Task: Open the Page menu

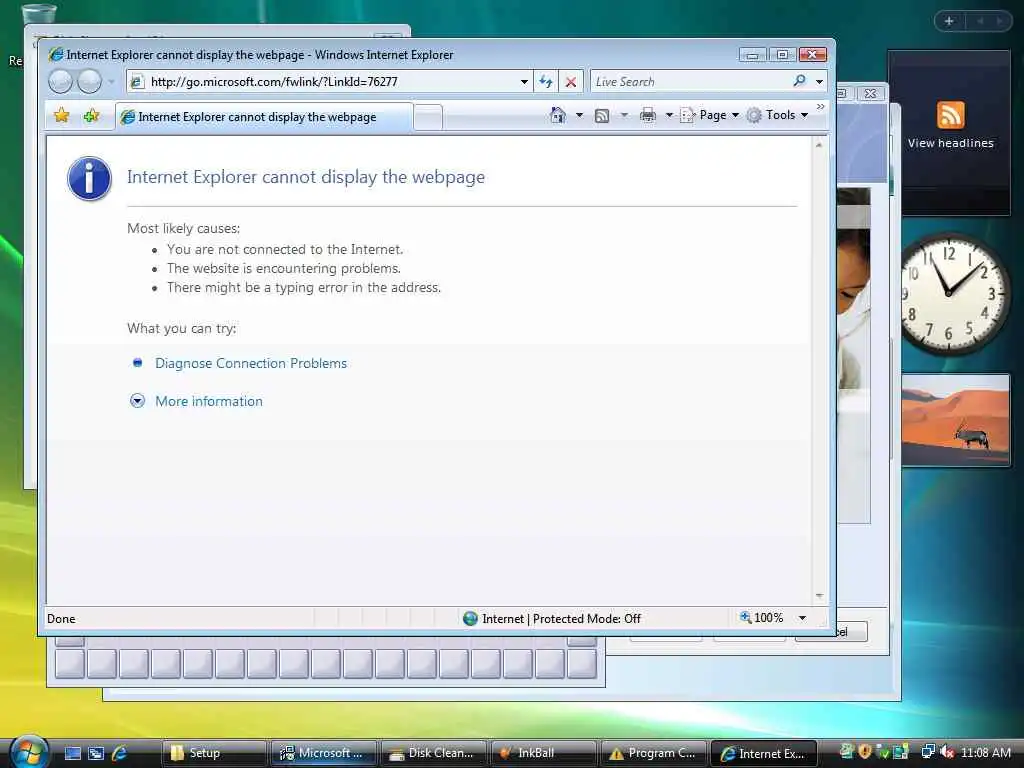Action: coord(711,115)
